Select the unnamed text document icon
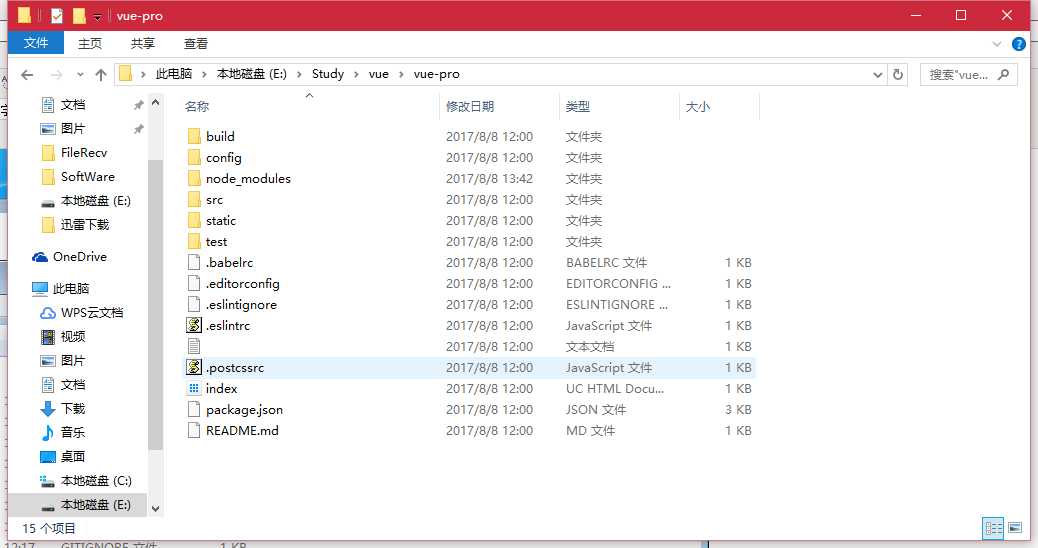Viewport: 1038px width, 548px height. [x=194, y=346]
